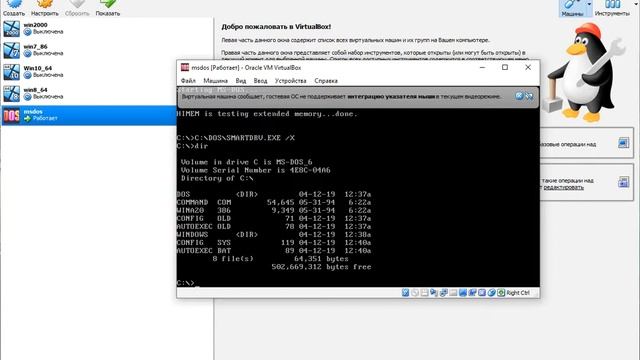
Task: Click the COMMAND COM line in DOS listing
Action: point(274,202)
